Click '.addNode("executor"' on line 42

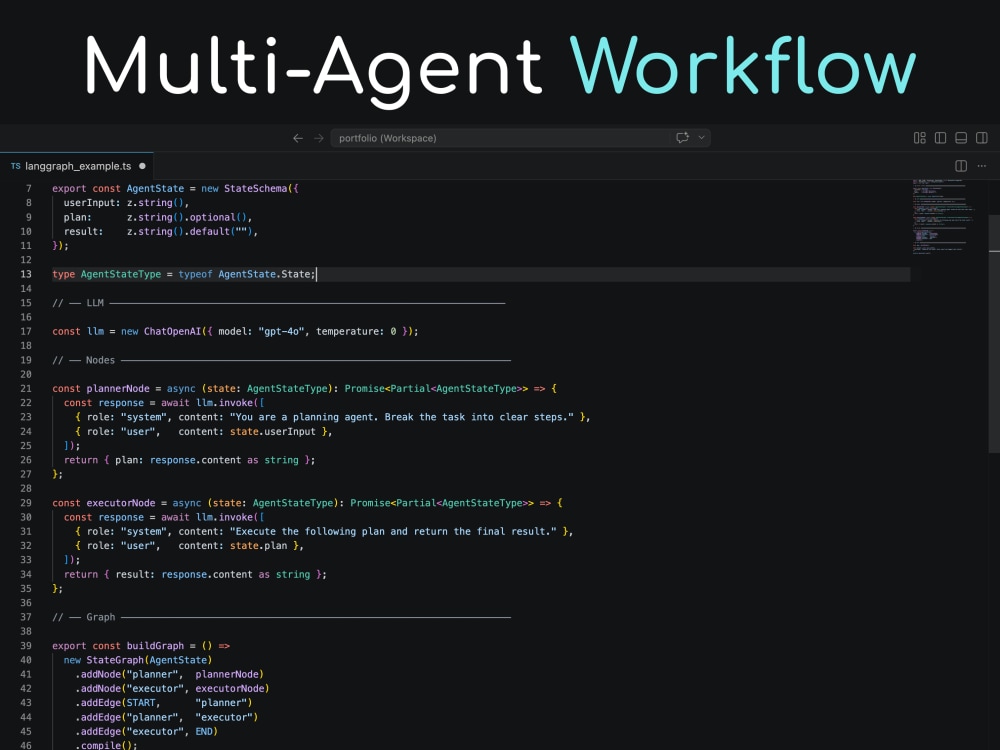(129, 688)
